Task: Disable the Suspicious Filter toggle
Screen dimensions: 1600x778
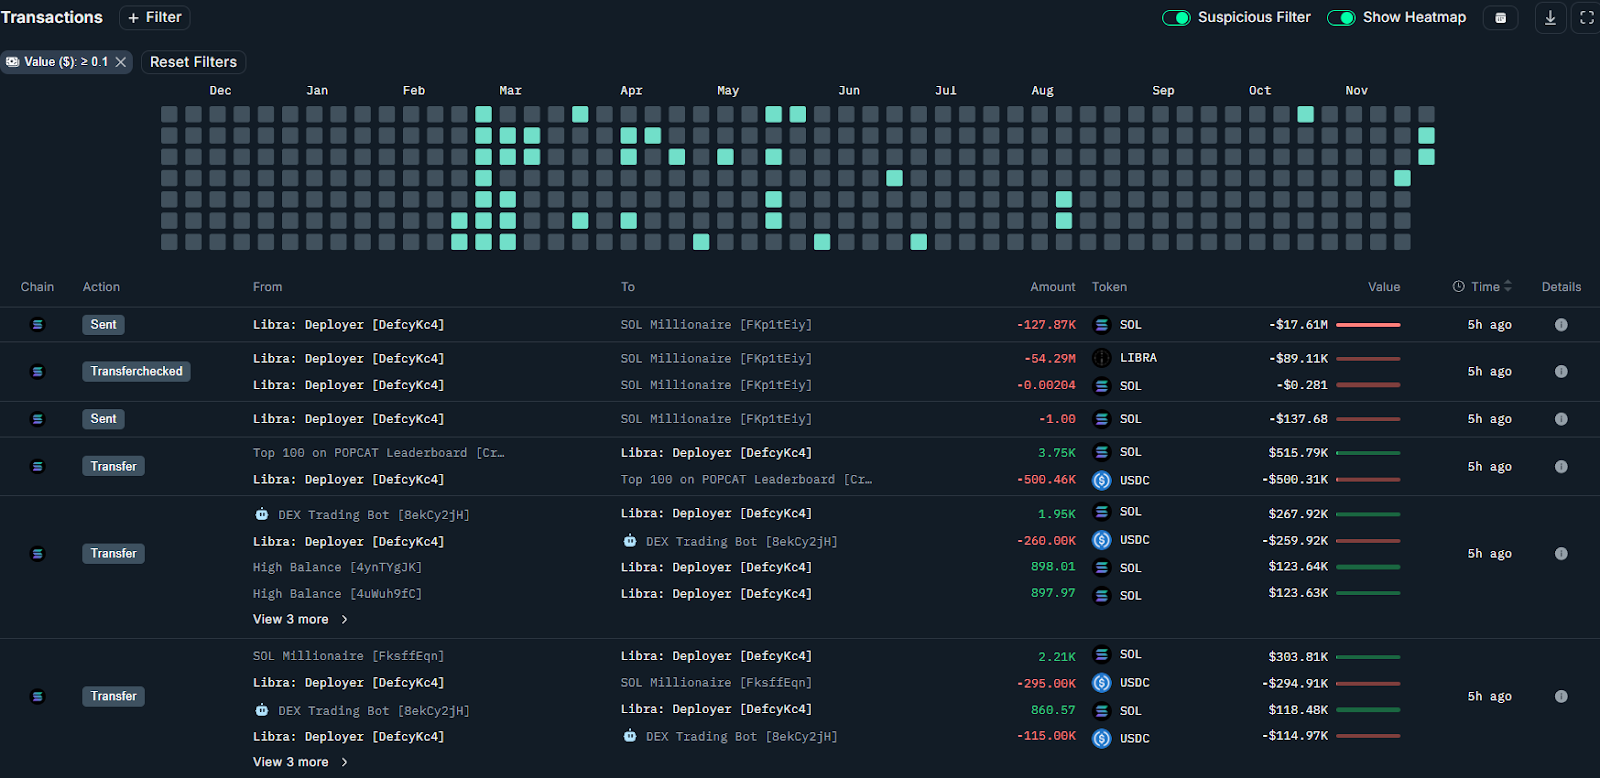Action: 1176,18
